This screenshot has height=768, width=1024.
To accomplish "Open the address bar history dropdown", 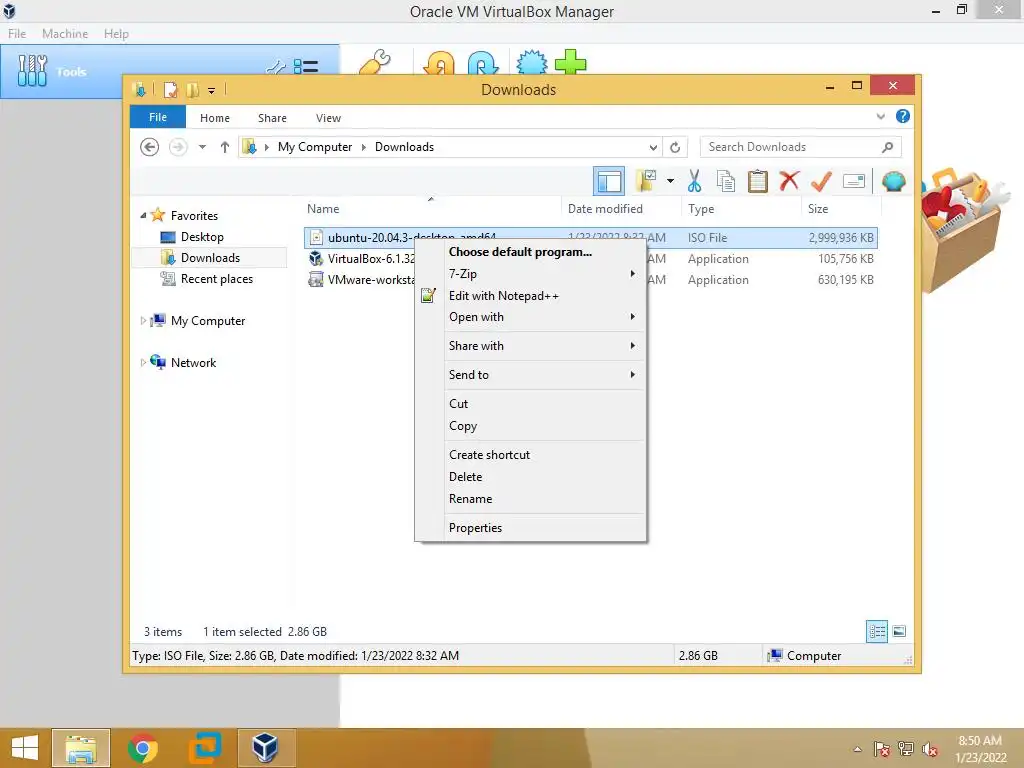I will point(653,148).
